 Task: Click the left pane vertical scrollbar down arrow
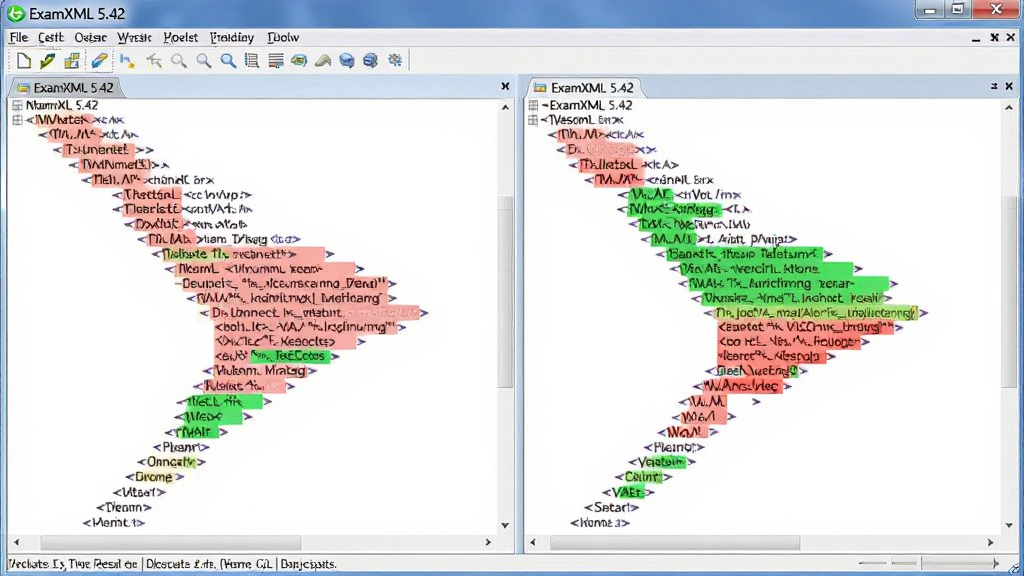(505, 525)
